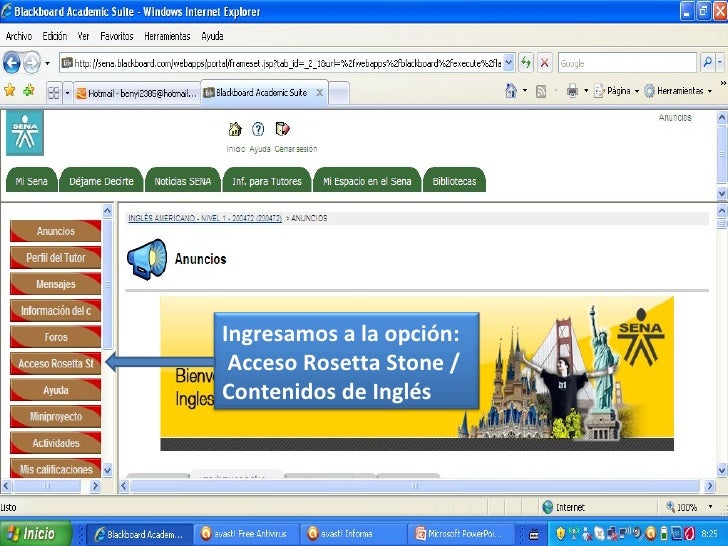The height and width of the screenshot is (546, 728).
Task: Open Quick Tabs grid icon
Action: tap(54, 93)
